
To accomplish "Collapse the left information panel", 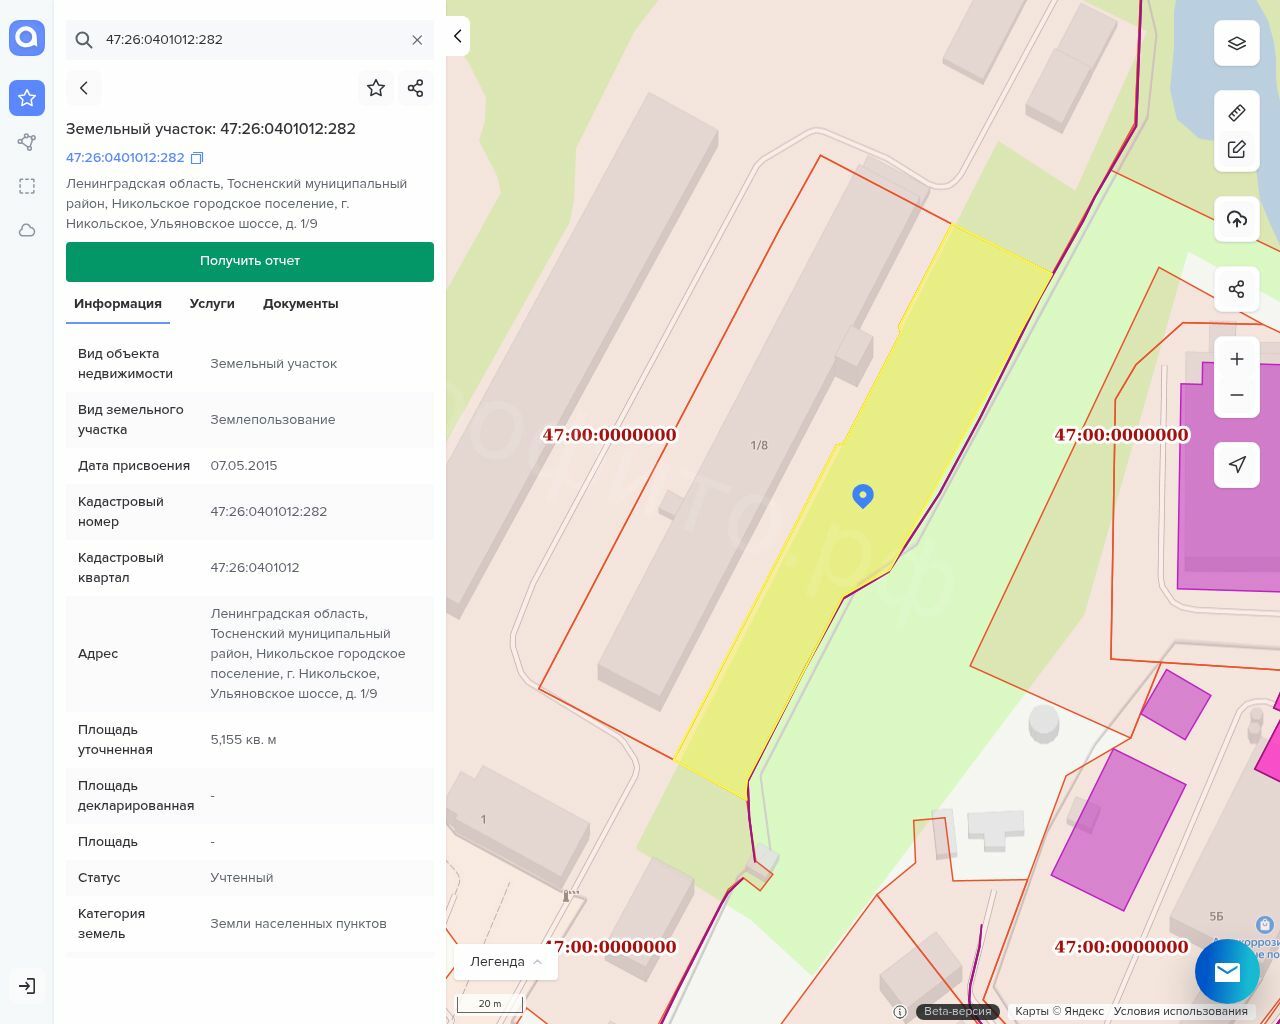I will [458, 37].
